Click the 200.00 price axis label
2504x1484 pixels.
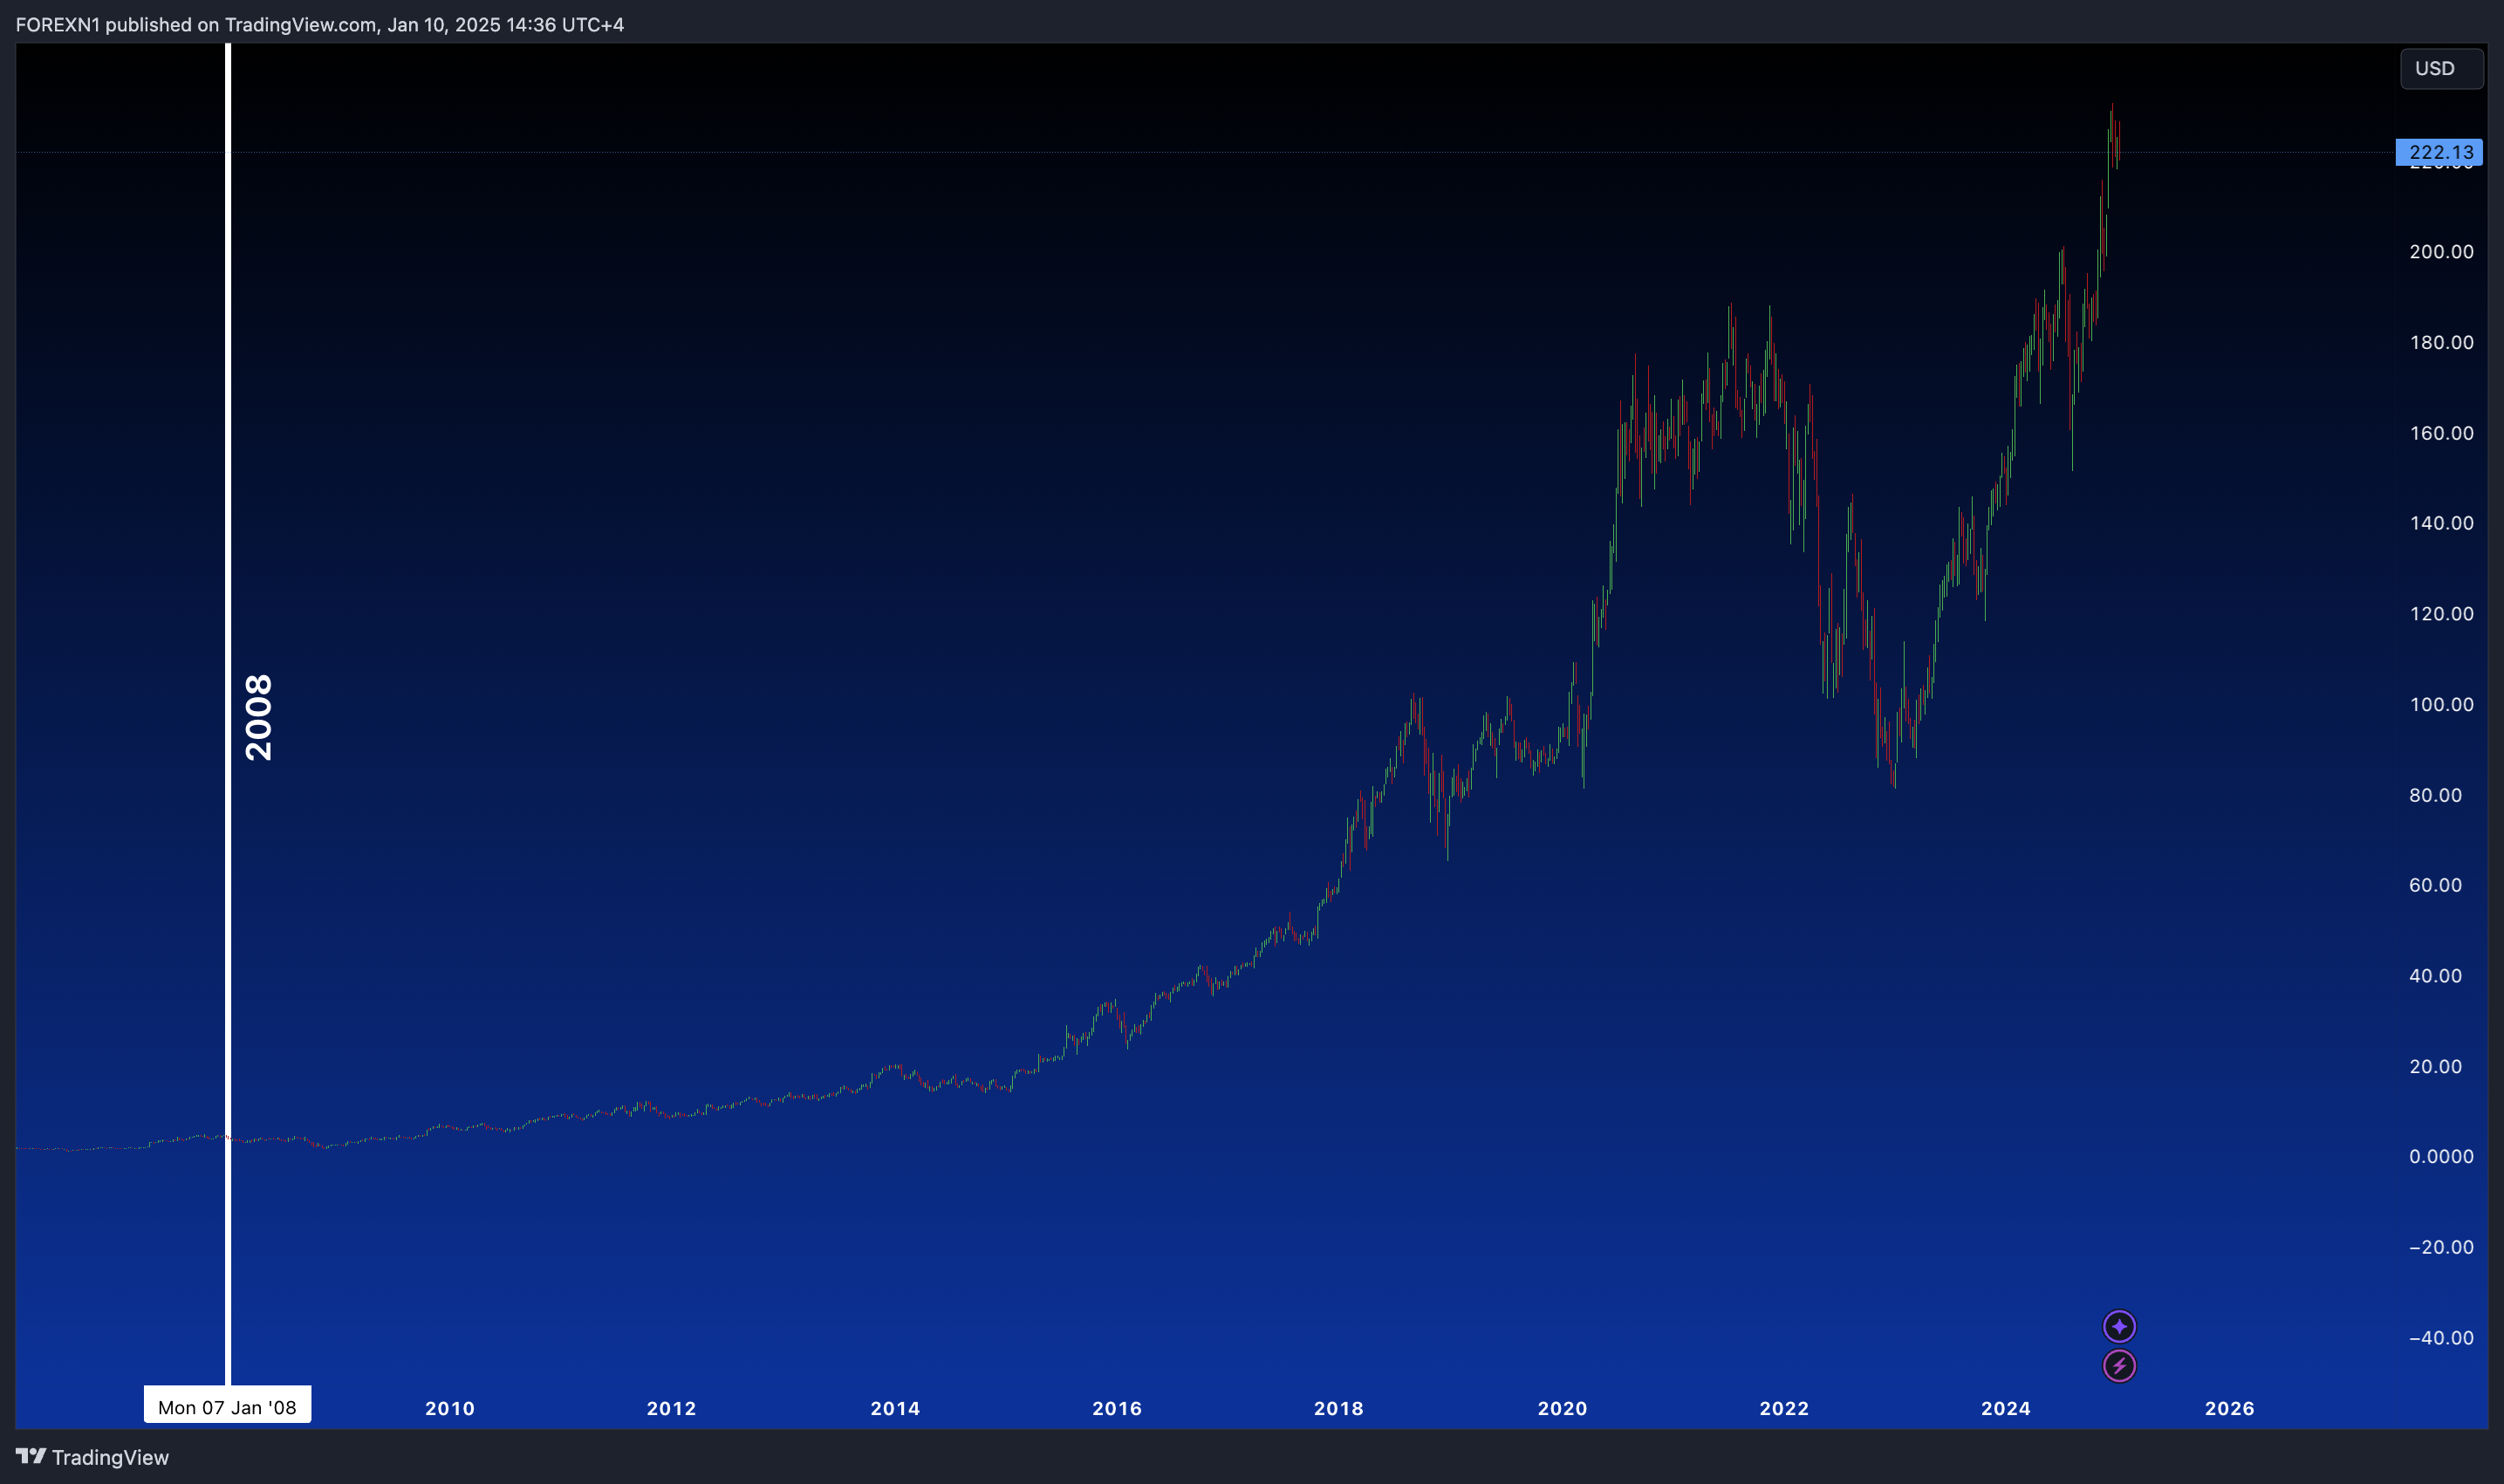pyautogui.click(x=2441, y=251)
